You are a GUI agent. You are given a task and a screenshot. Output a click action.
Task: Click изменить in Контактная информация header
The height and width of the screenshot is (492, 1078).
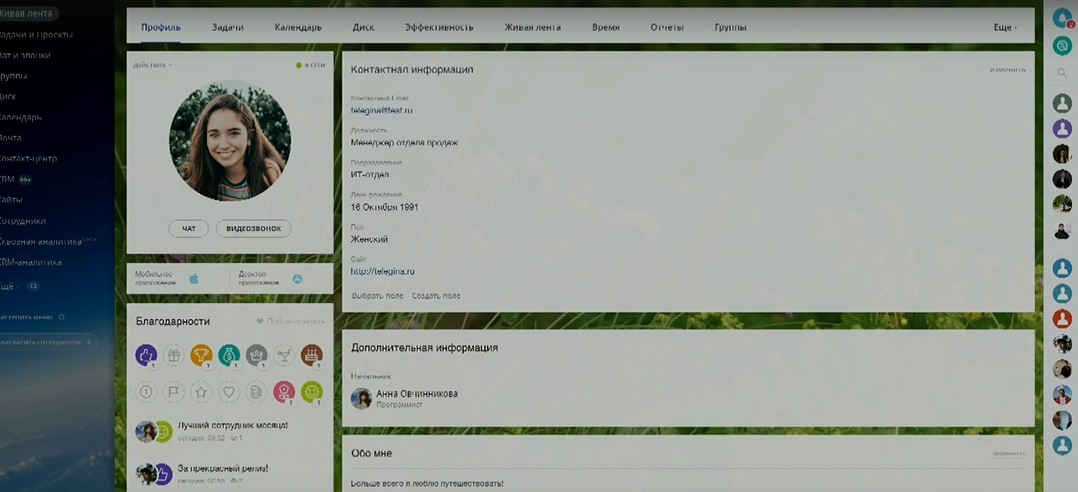1008,70
